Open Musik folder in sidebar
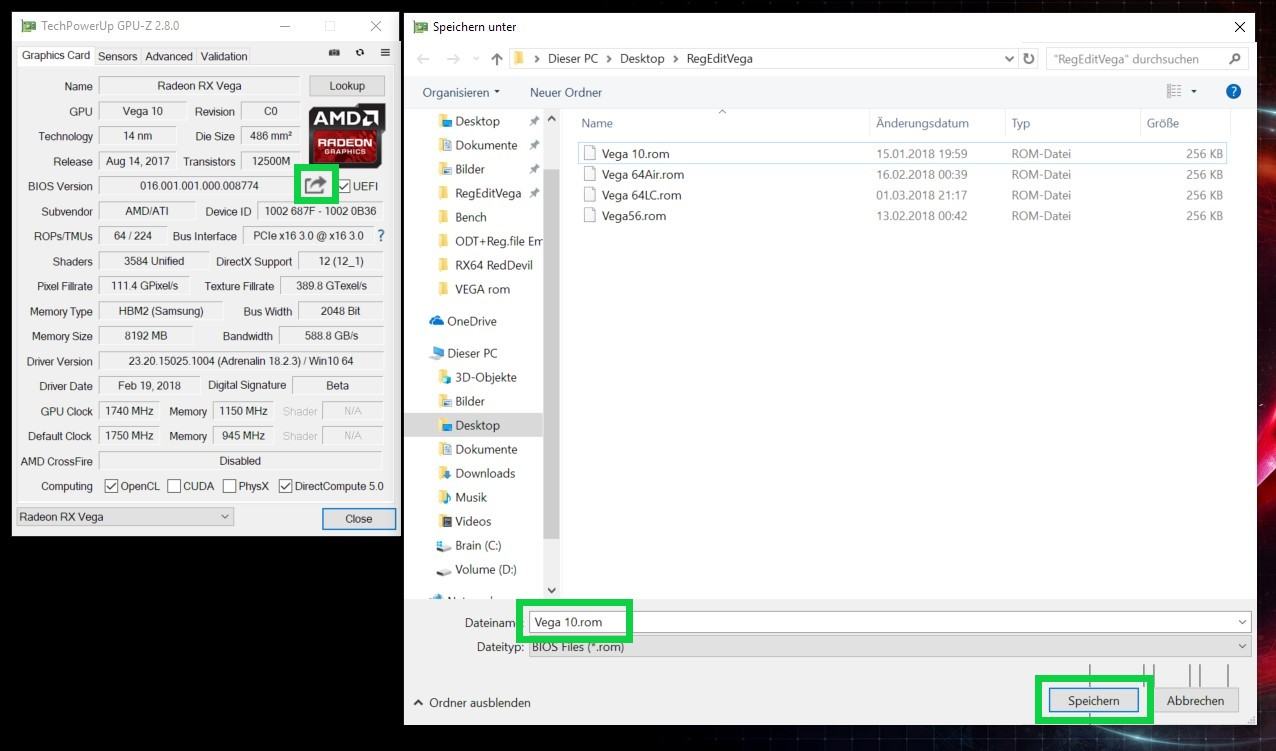The width and height of the screenshot is (1276, 751). point(463,497)
